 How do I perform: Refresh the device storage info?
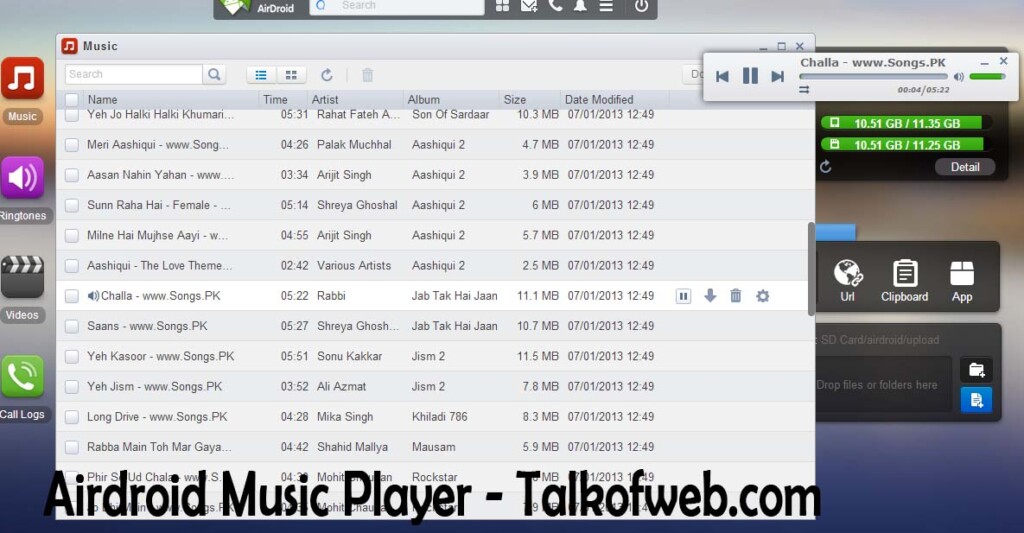point(825,167)
